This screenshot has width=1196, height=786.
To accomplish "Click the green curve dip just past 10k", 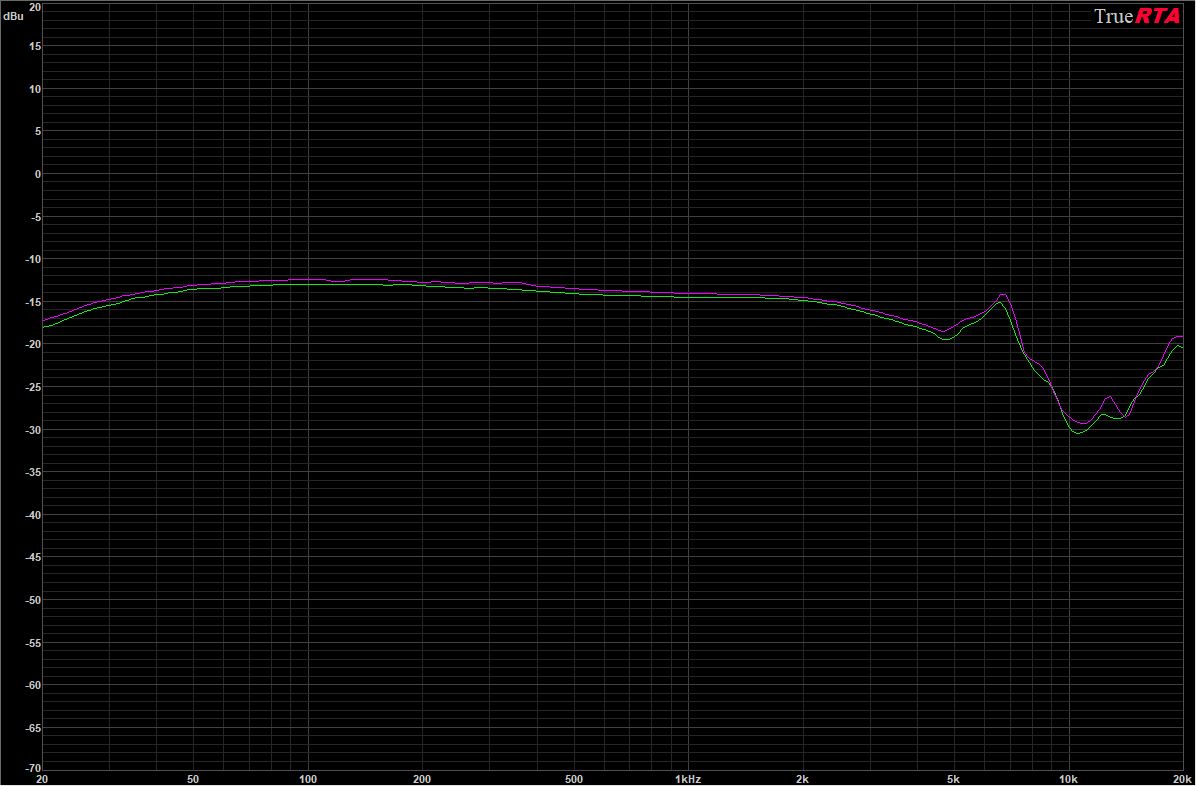I will pos(1078,433).
